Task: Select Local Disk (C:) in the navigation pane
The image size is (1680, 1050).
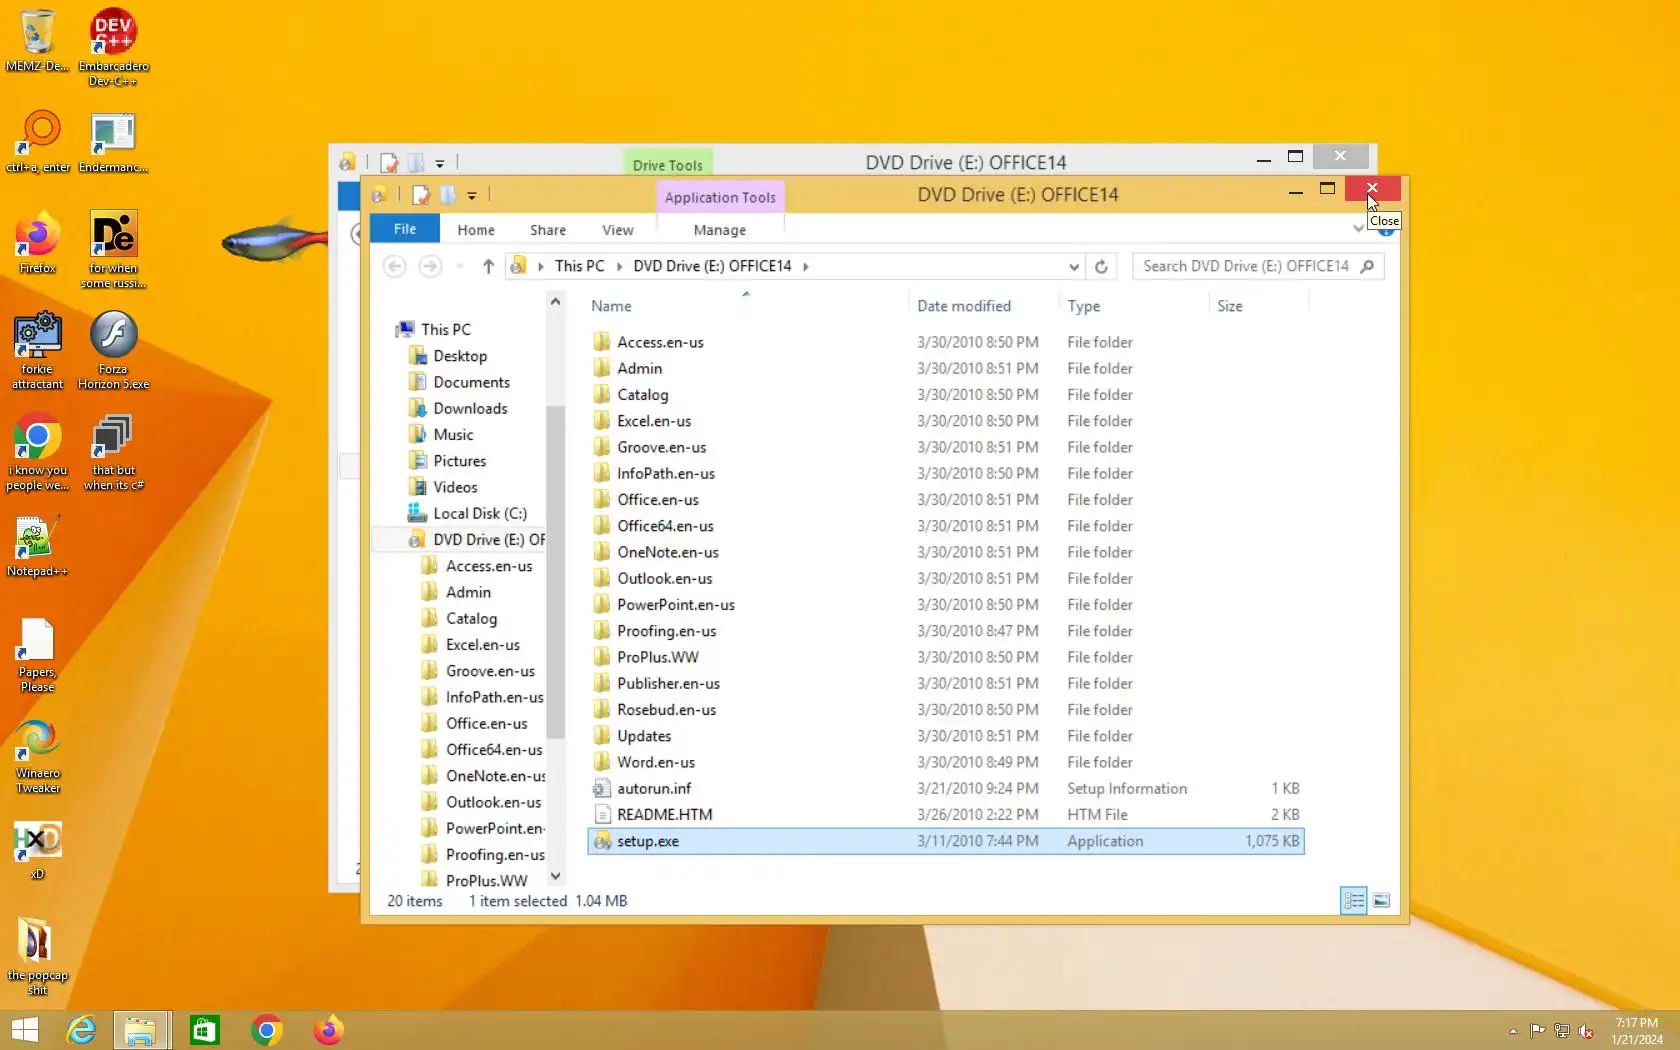Action: 480,513
